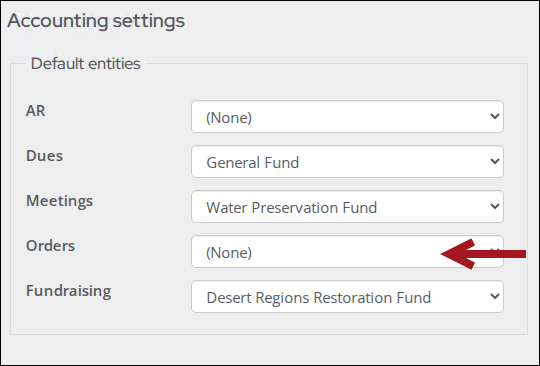This screenshot has width=540, height=366.
Task: Click the chevron arrow on the Meetings dropdown
Action: (495, 206)
